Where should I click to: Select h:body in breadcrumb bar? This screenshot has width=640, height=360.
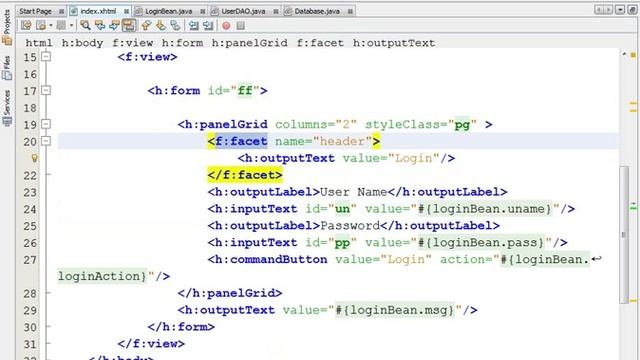82,43
